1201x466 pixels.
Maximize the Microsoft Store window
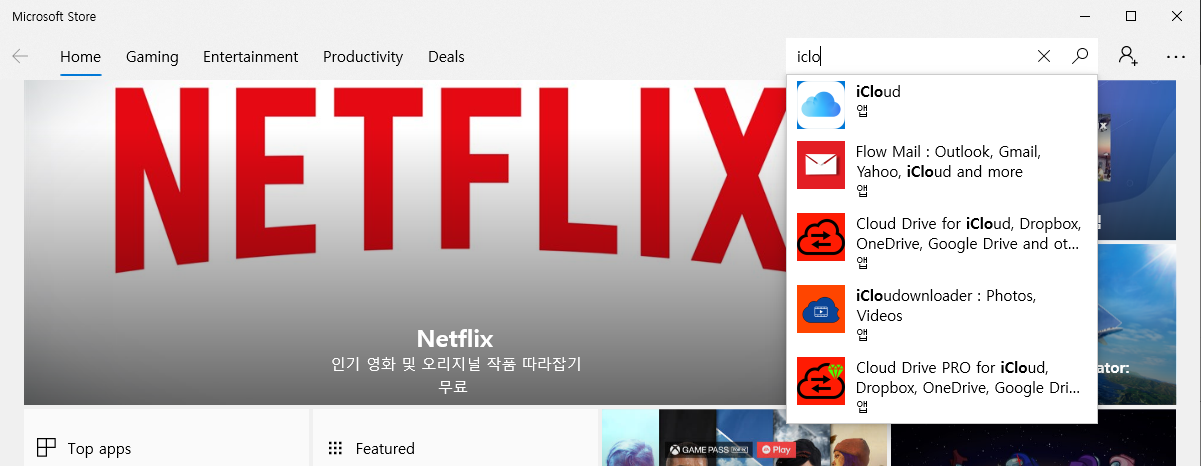1131,16
